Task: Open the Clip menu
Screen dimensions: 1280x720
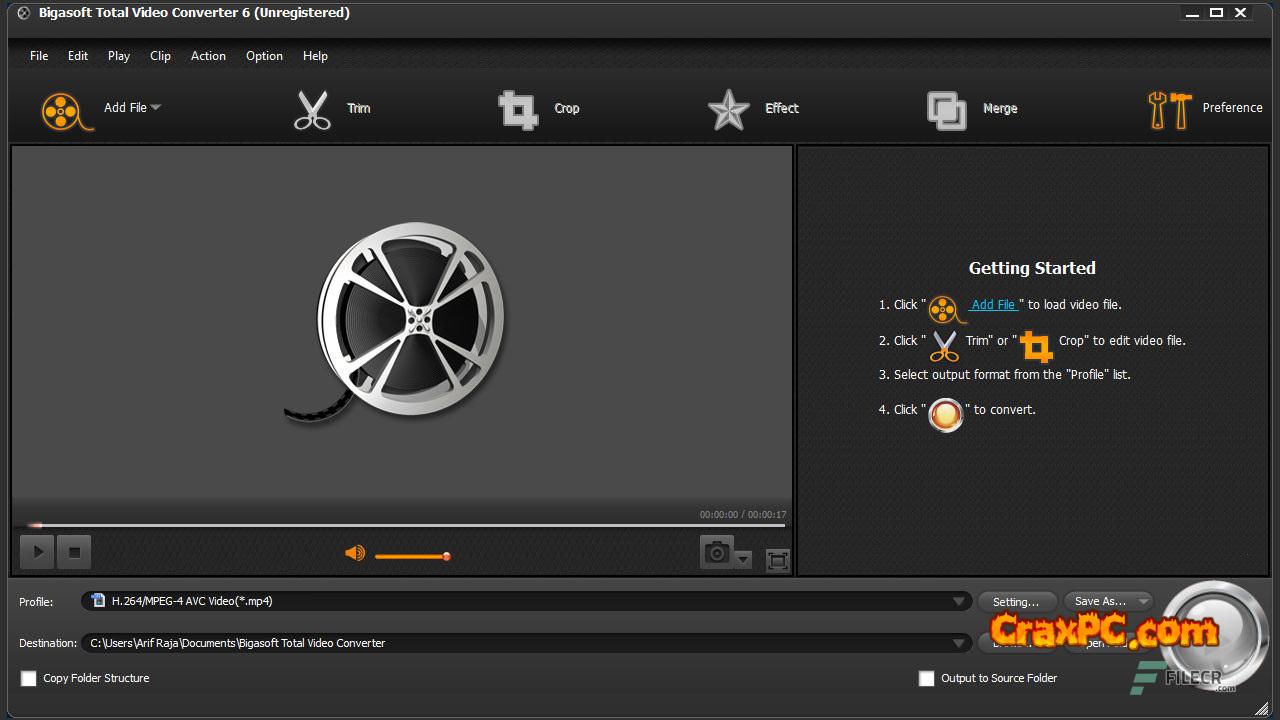Action: 160,56
